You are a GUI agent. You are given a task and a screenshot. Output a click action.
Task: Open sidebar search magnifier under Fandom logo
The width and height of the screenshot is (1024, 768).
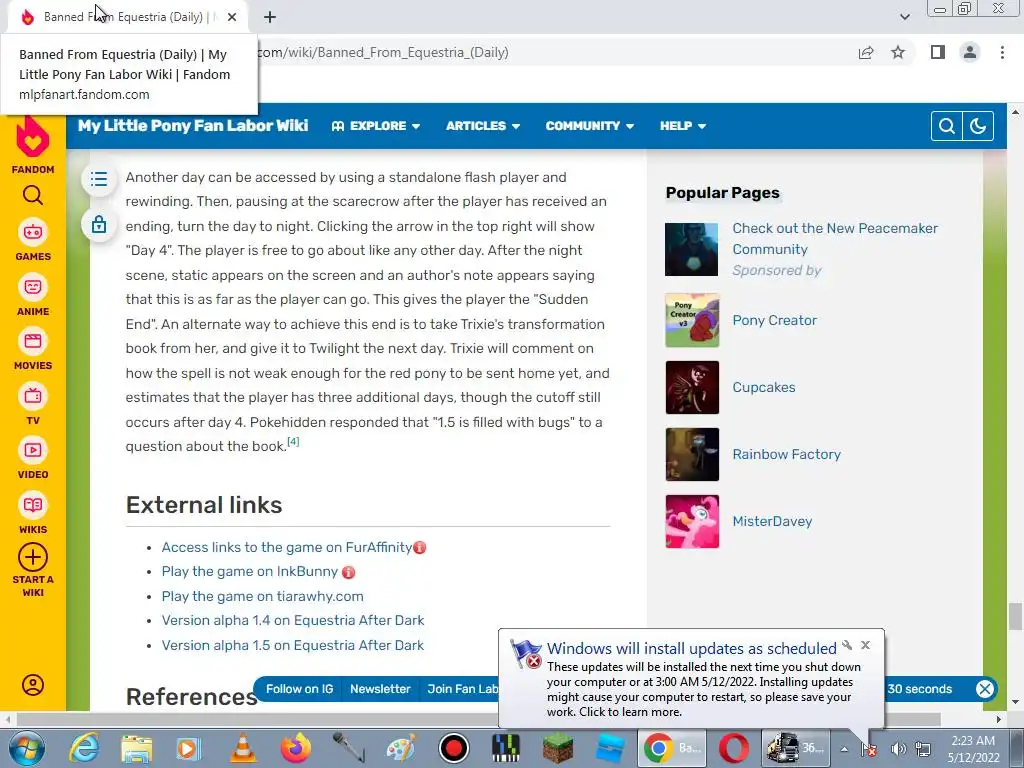point(33,195)
